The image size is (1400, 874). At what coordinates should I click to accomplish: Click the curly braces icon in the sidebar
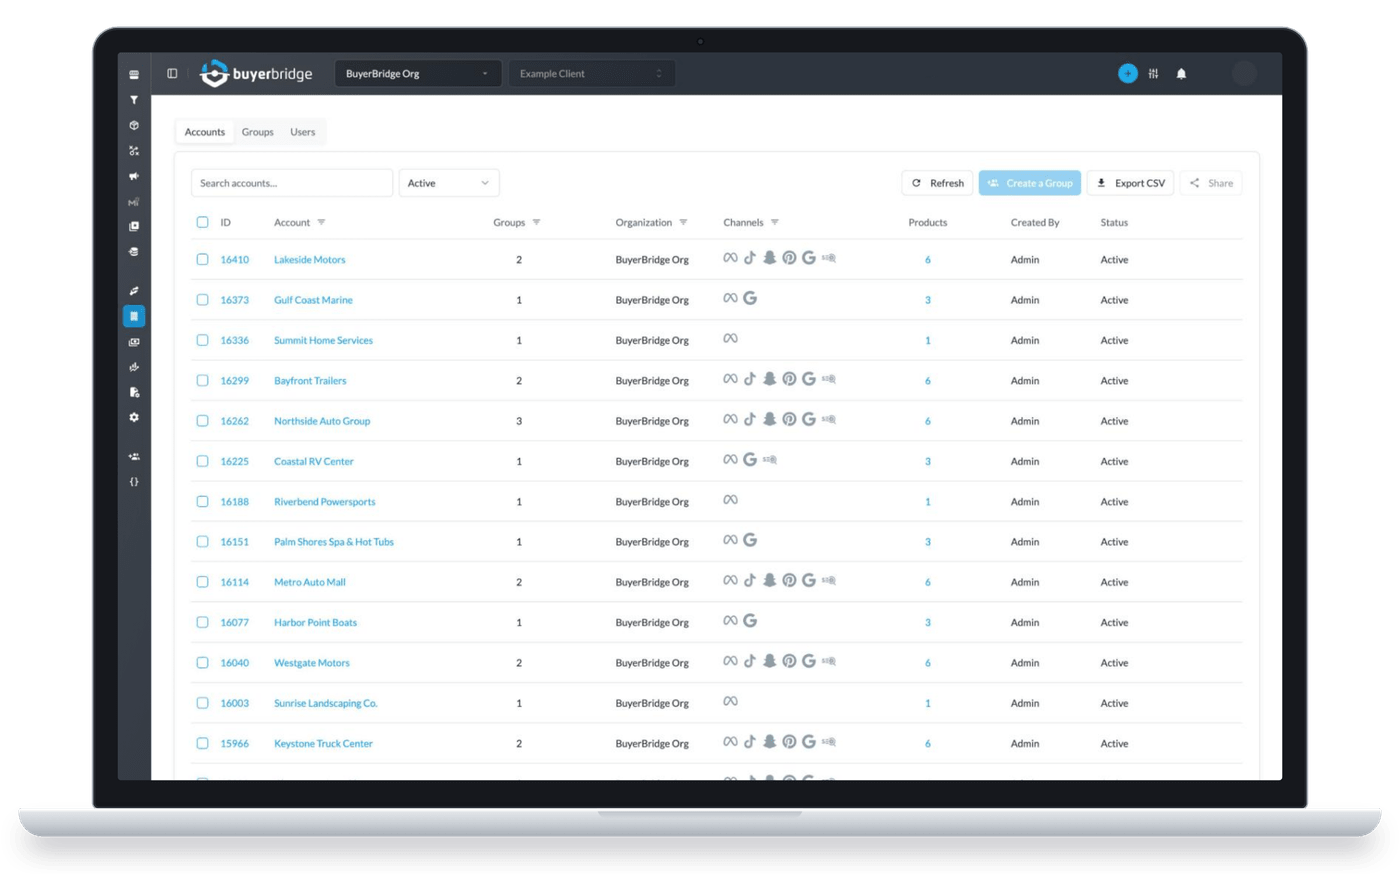click(134, 482)
